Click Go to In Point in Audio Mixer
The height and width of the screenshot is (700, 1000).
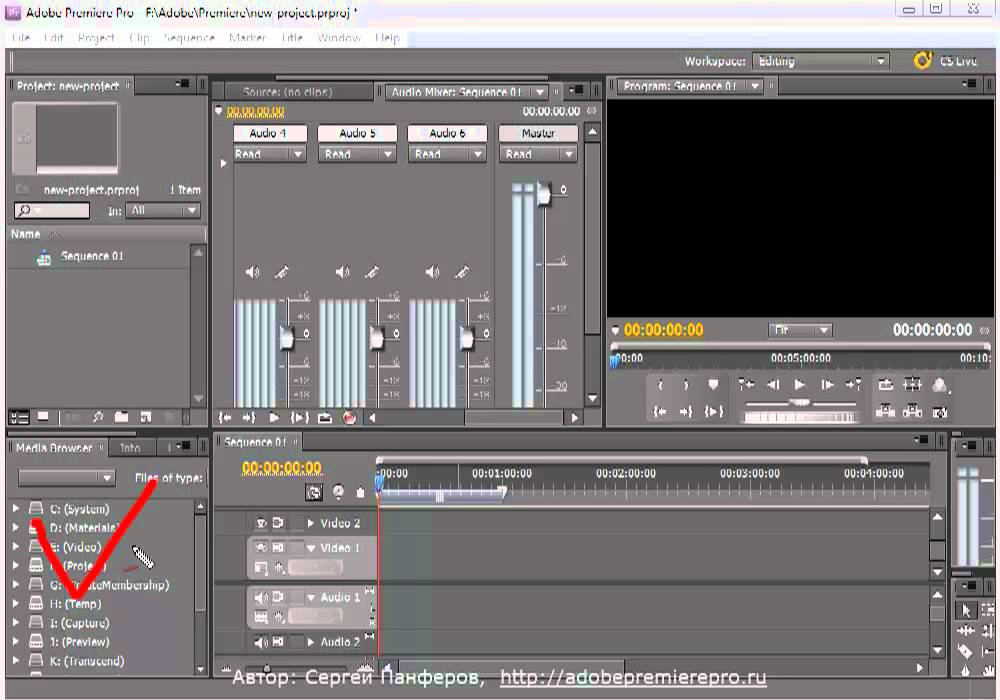[224, 418]
